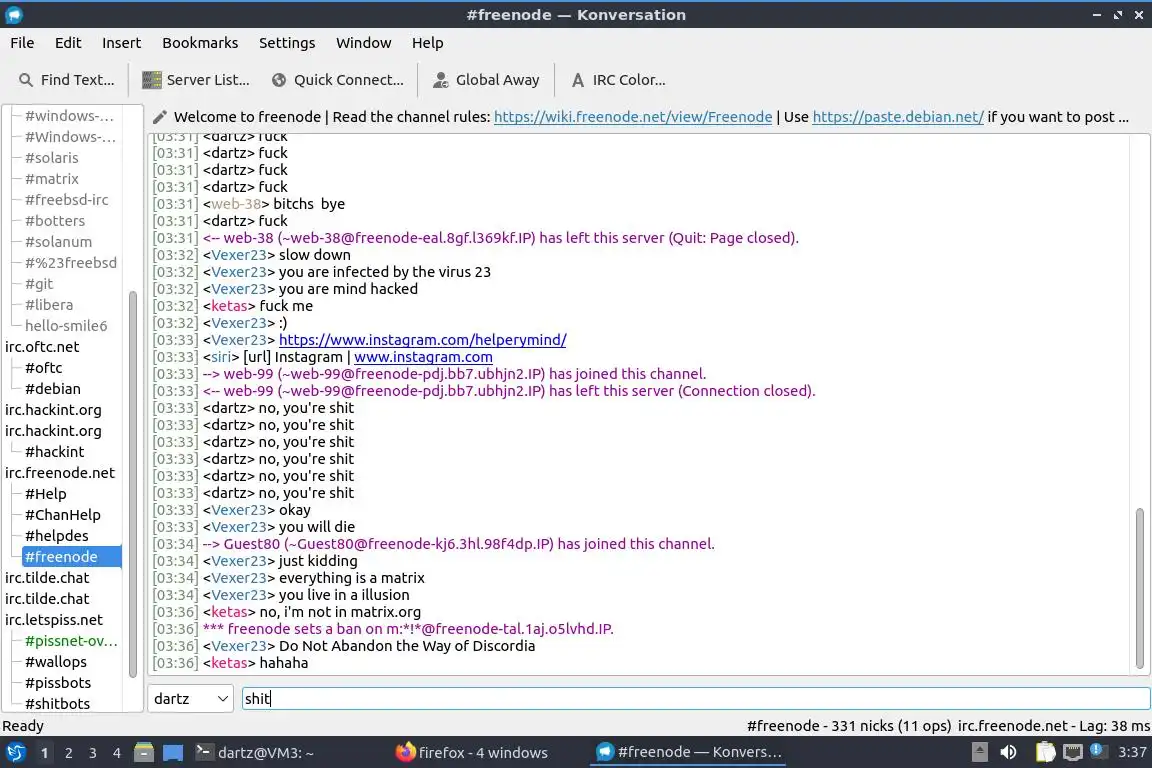Screen dimensions: 1152x768
Task: Open the Window menu
Action: tap(363, 43)
